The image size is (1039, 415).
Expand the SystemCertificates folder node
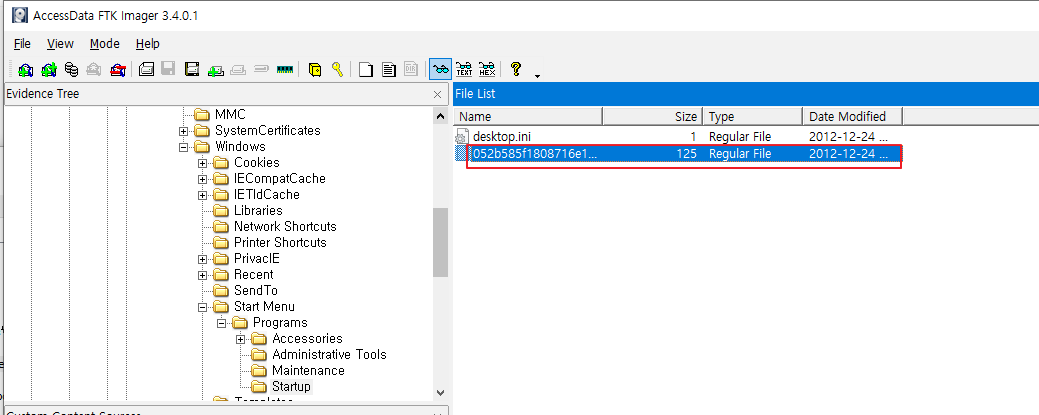point(184,131)
